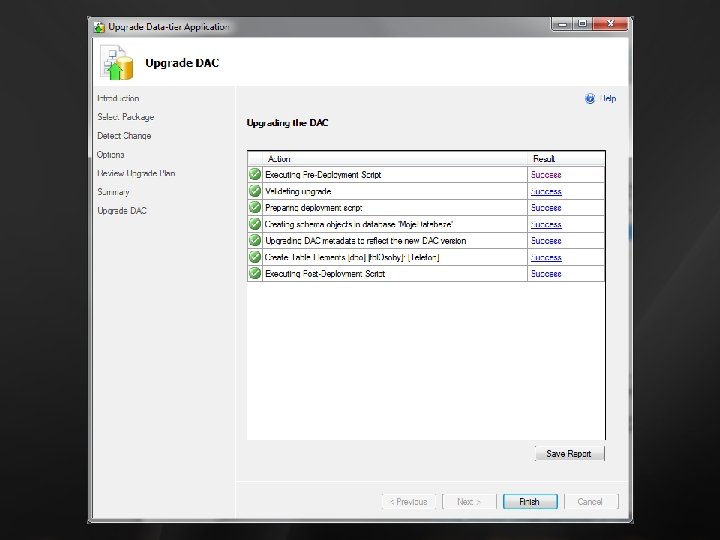Viewport: 720px width, 540px height.
Task: Open Success link for Pre-Deployment Script
Action: tap(546, 175)
